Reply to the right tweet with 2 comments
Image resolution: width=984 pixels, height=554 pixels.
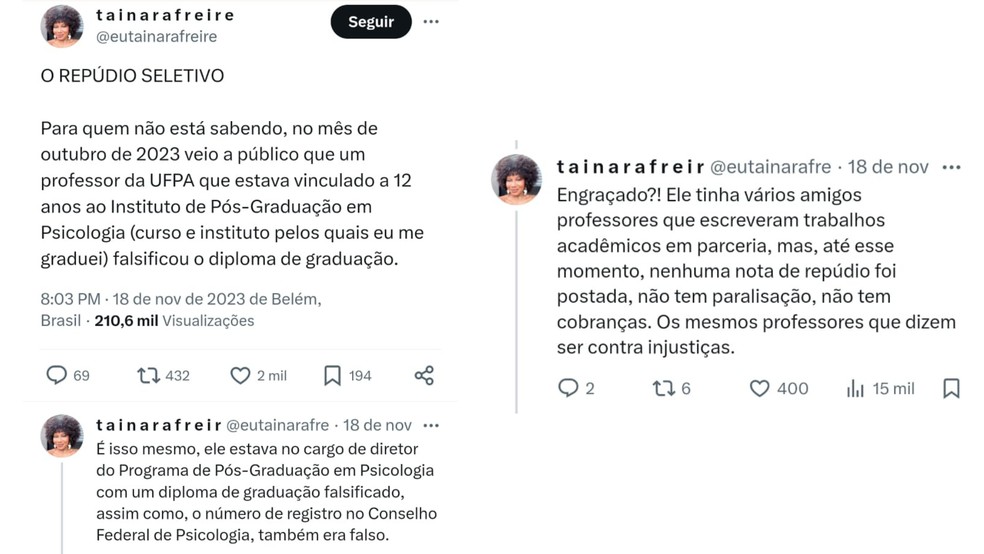tap(568, 388)
